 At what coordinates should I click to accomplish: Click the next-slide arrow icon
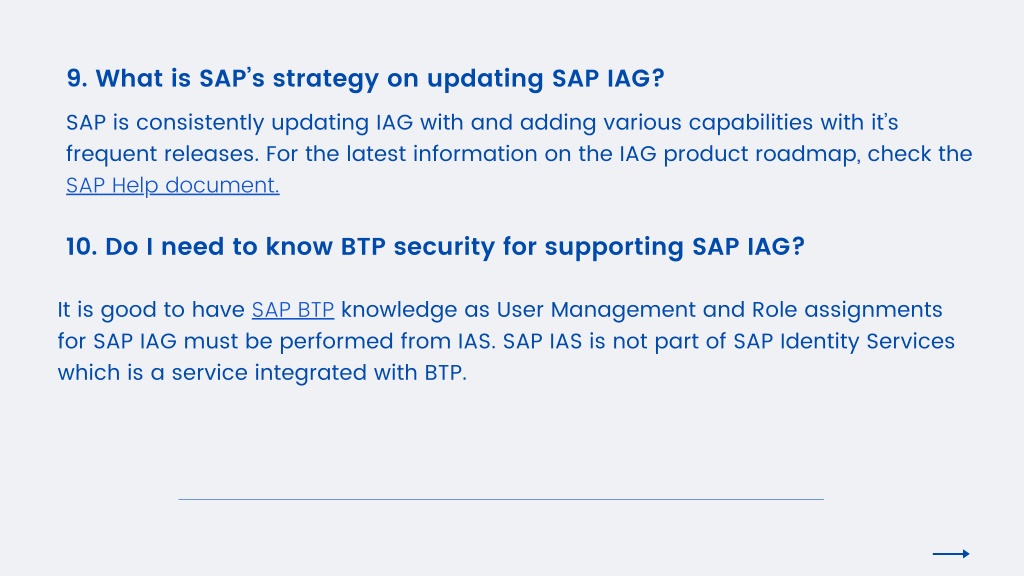[951, 554]
